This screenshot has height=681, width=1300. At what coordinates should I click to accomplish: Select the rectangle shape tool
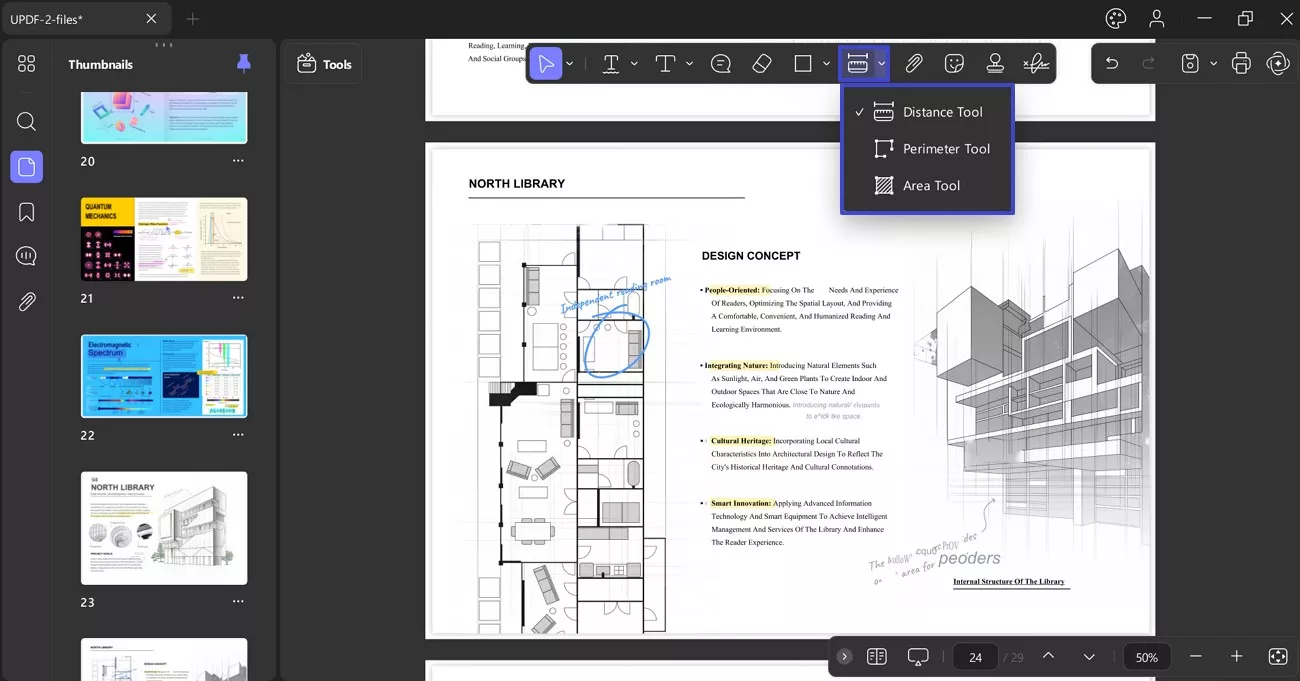(x=803, y=64)
